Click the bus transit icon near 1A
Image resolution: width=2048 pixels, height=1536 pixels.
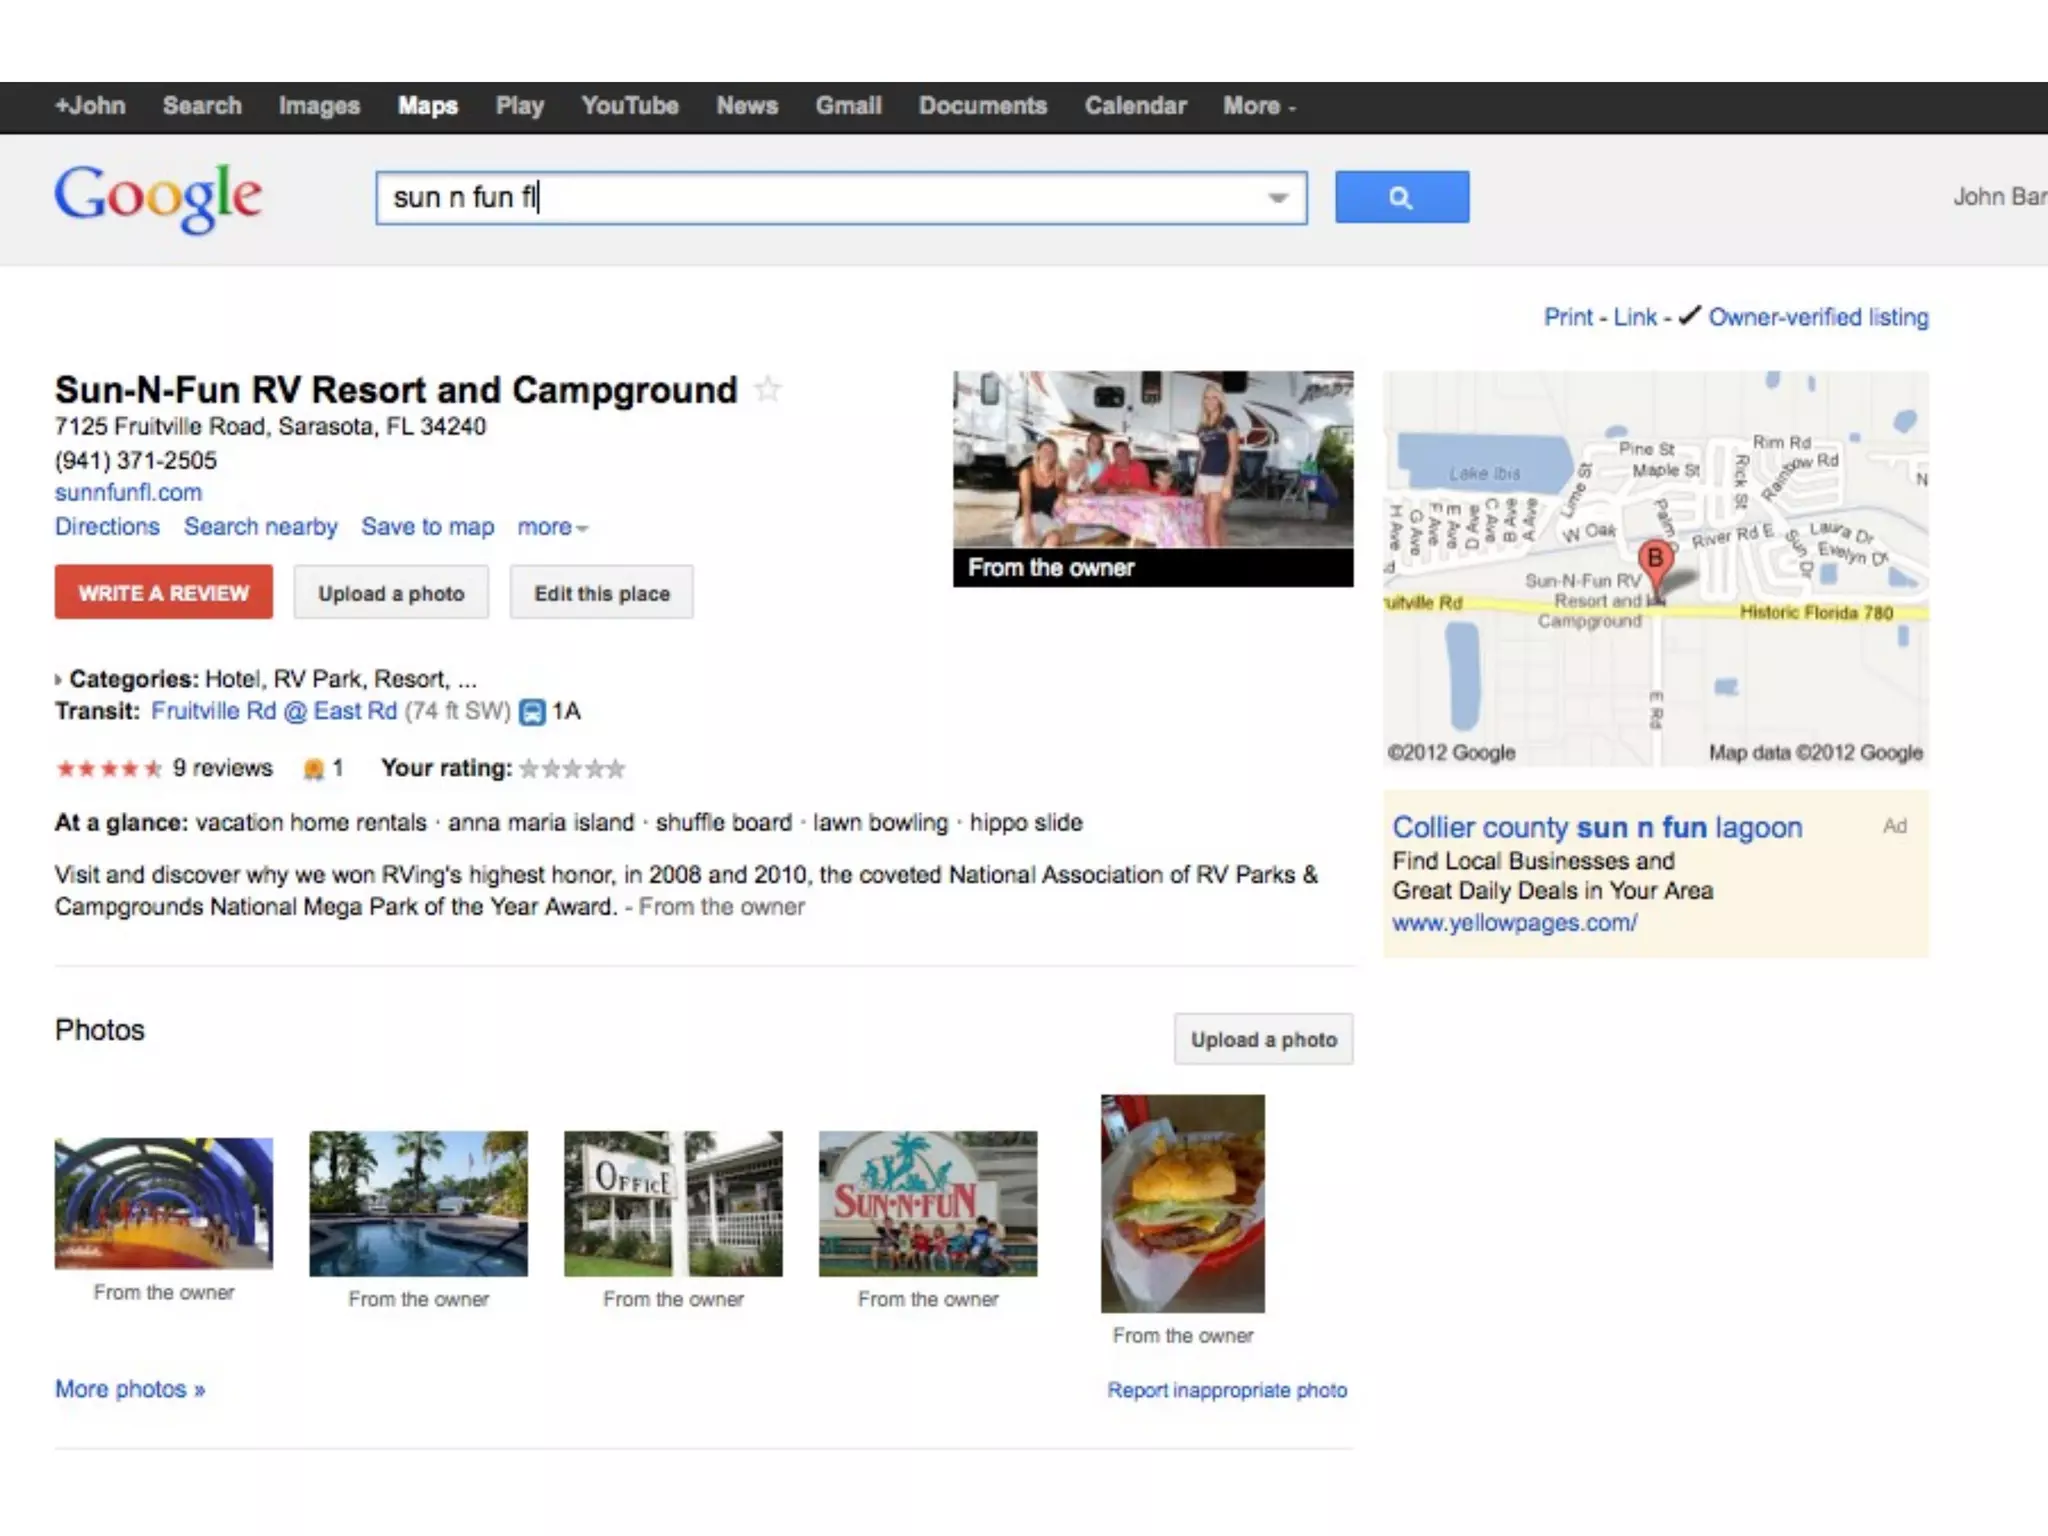tap(533, 712)
